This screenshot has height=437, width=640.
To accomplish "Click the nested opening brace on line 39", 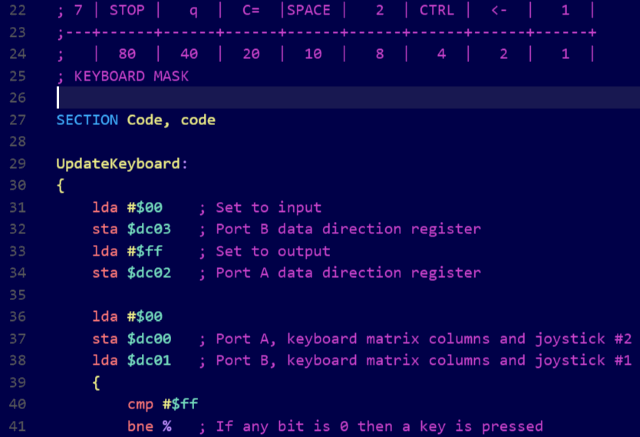I will coord(96,383).
